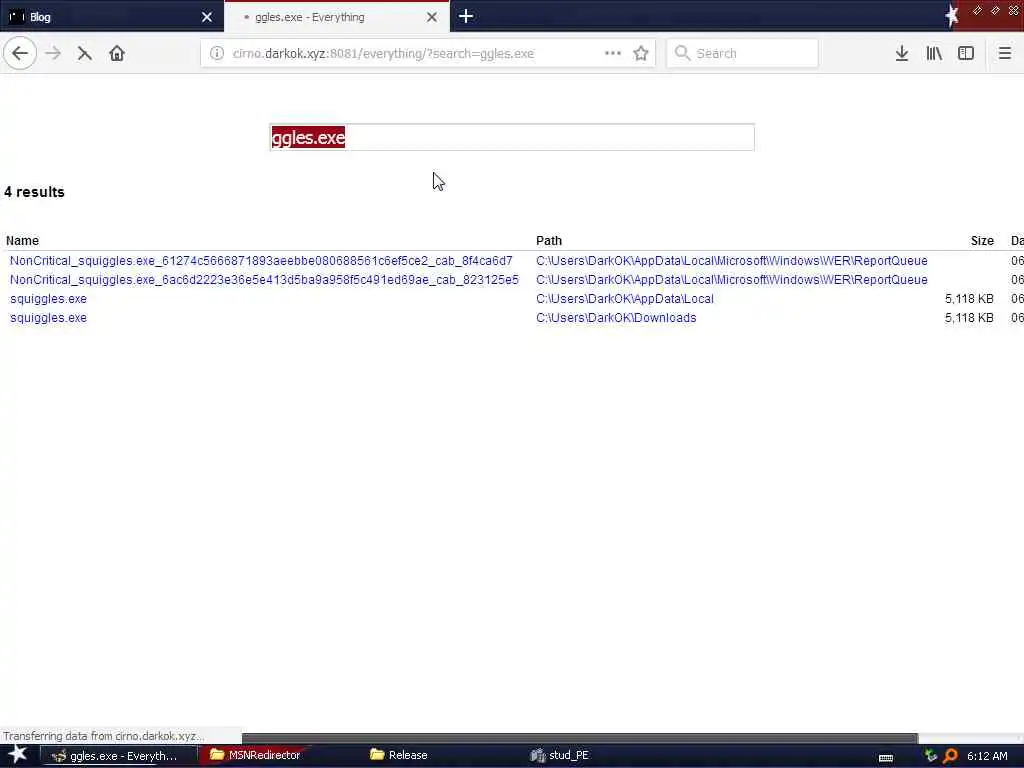Open C:\Users\DarkOK\Downloads path link
The height and width of the screenshot is (768, 1024).
coord(616,317)
